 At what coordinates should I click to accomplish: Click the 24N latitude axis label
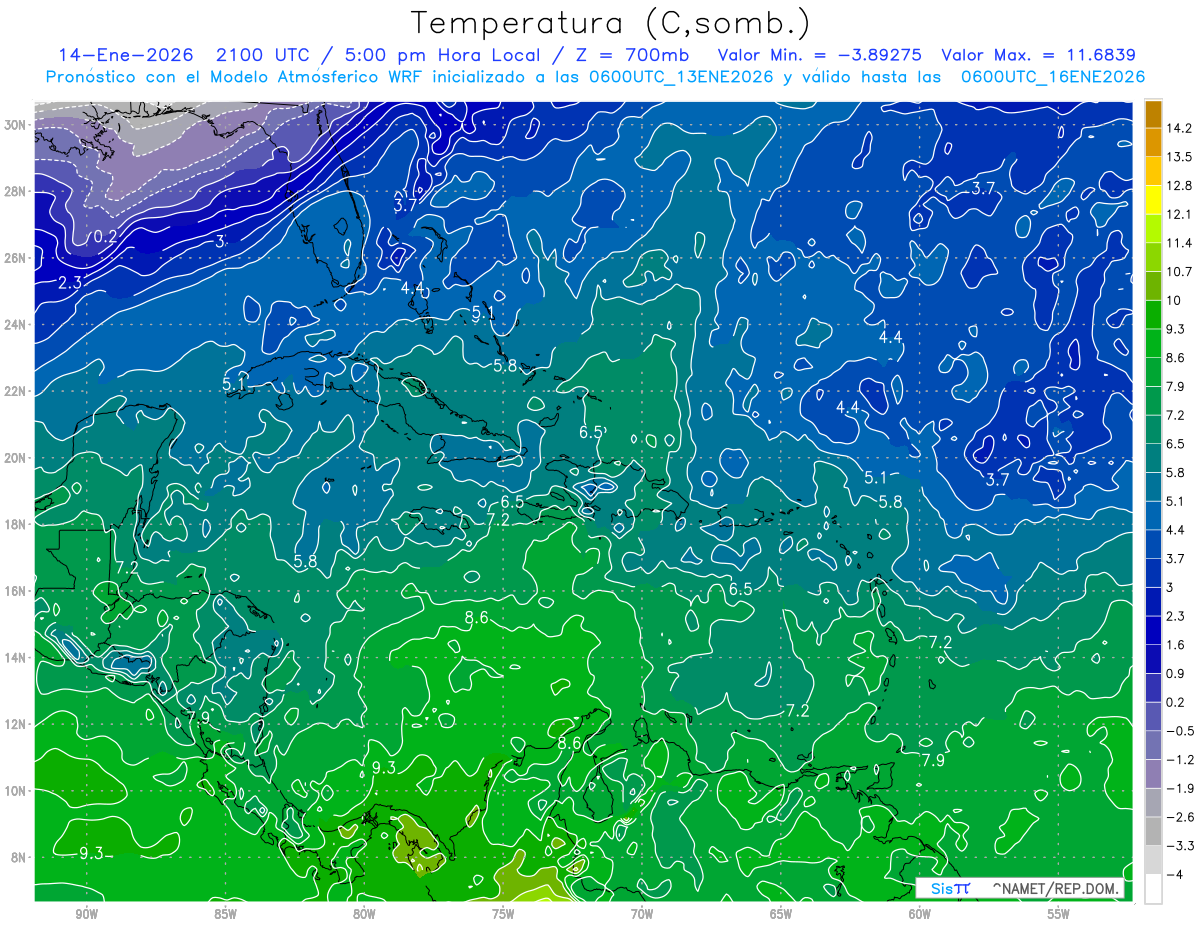pyautogui.click(x=16, y=325)
